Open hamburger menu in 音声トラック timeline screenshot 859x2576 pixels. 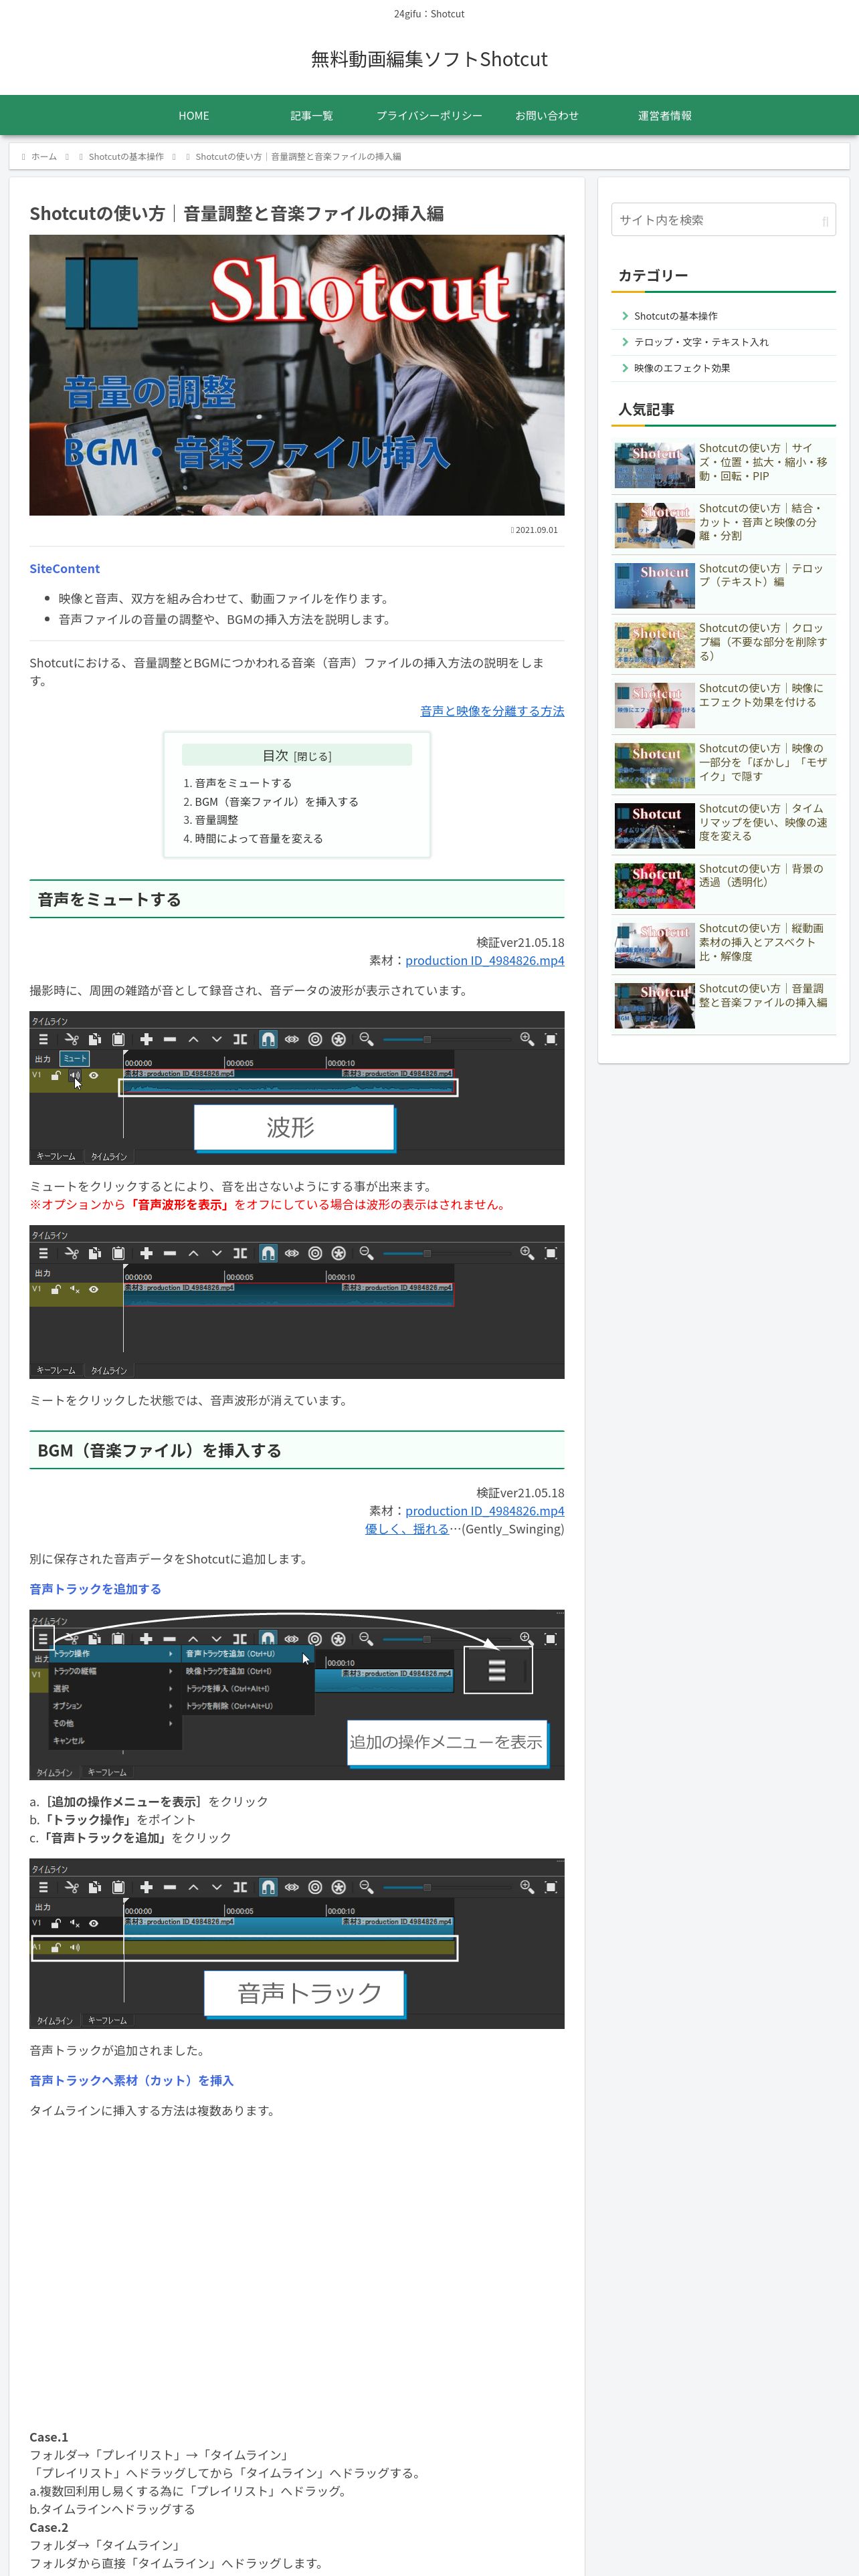[x=43, y=1887]
